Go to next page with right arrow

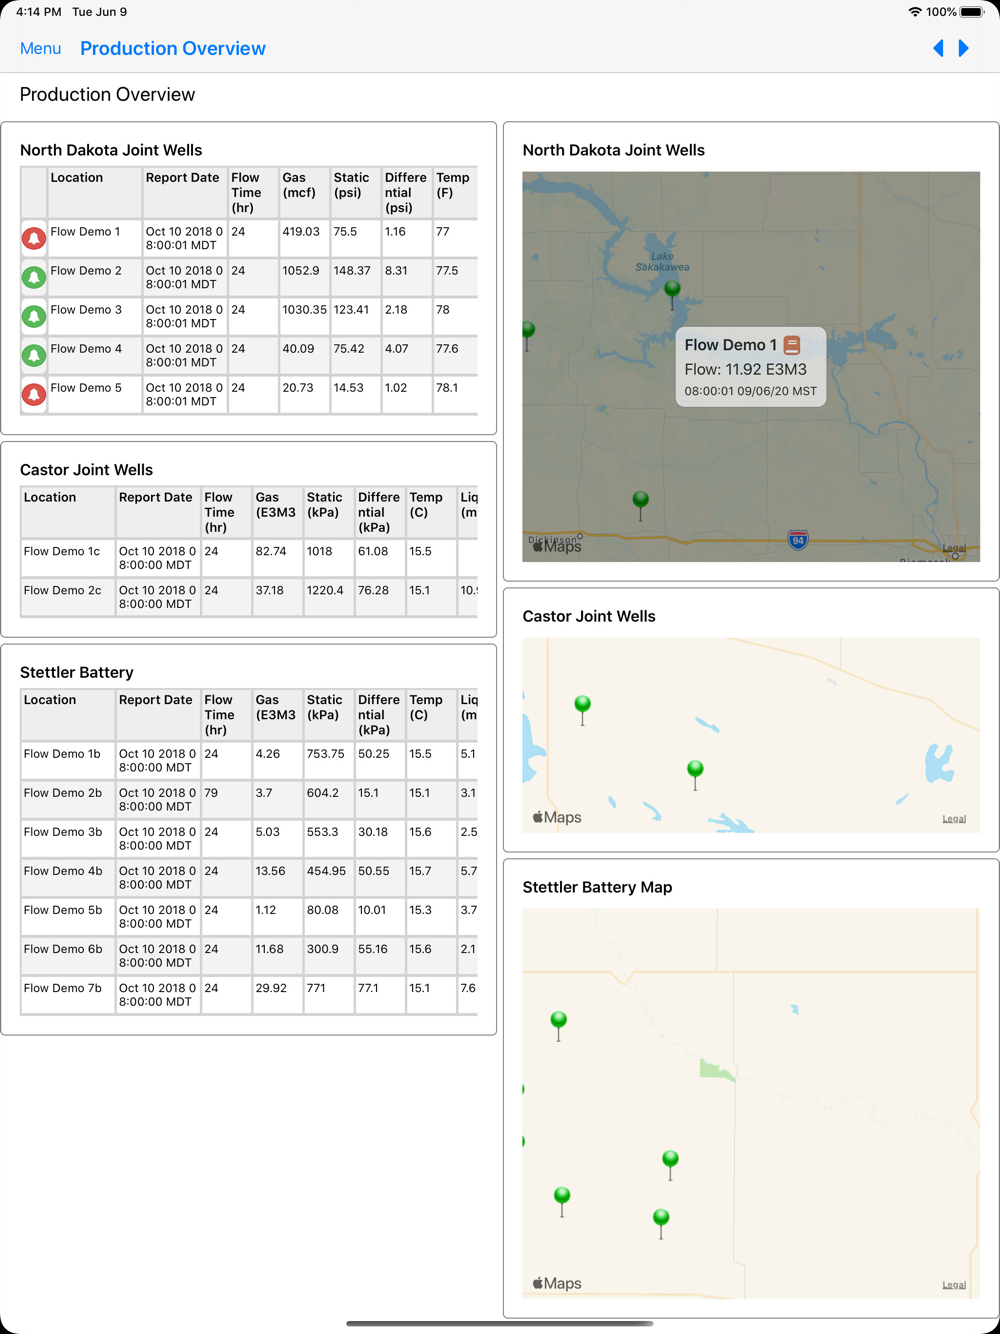tap(964, 48)
